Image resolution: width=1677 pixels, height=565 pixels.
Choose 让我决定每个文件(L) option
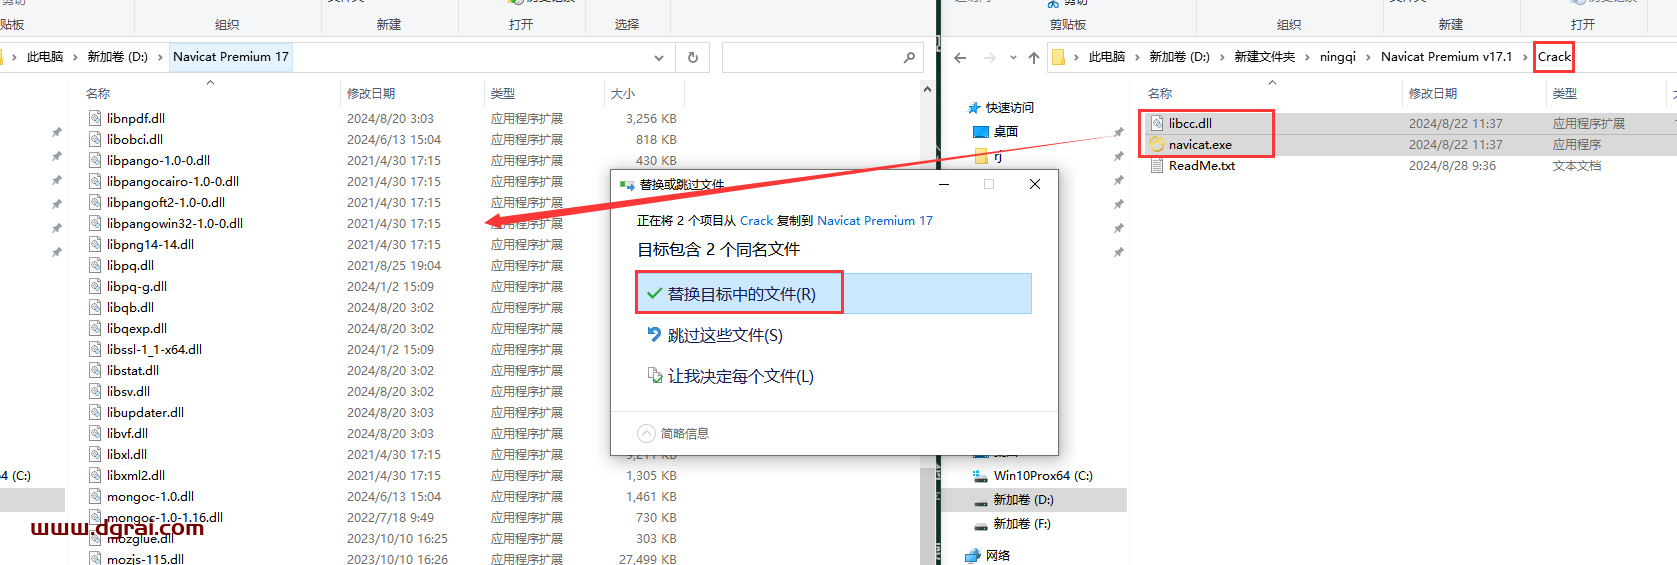click(740, 377)
